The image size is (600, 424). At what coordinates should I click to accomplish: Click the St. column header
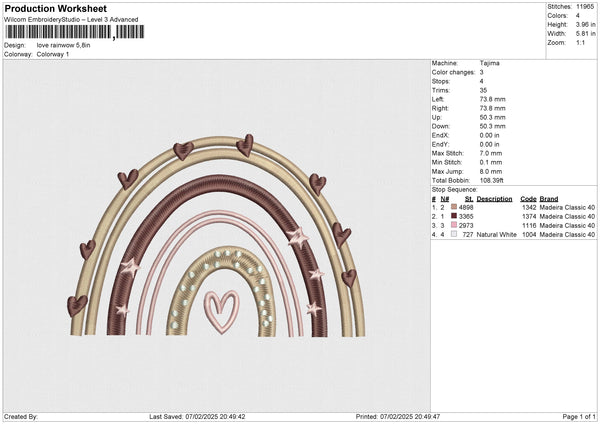coord(468,198)
